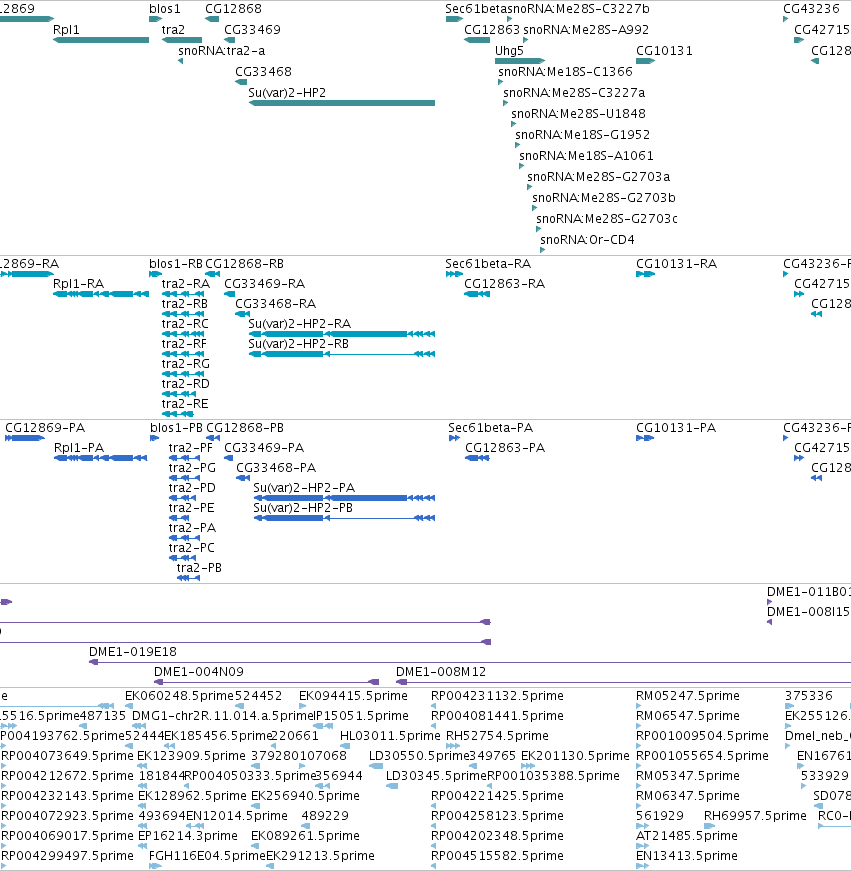Viewport: 851px width, 871px height.
Task: Click the Su(var)2-HP2-RB transcript label
Action: (299, 344)
